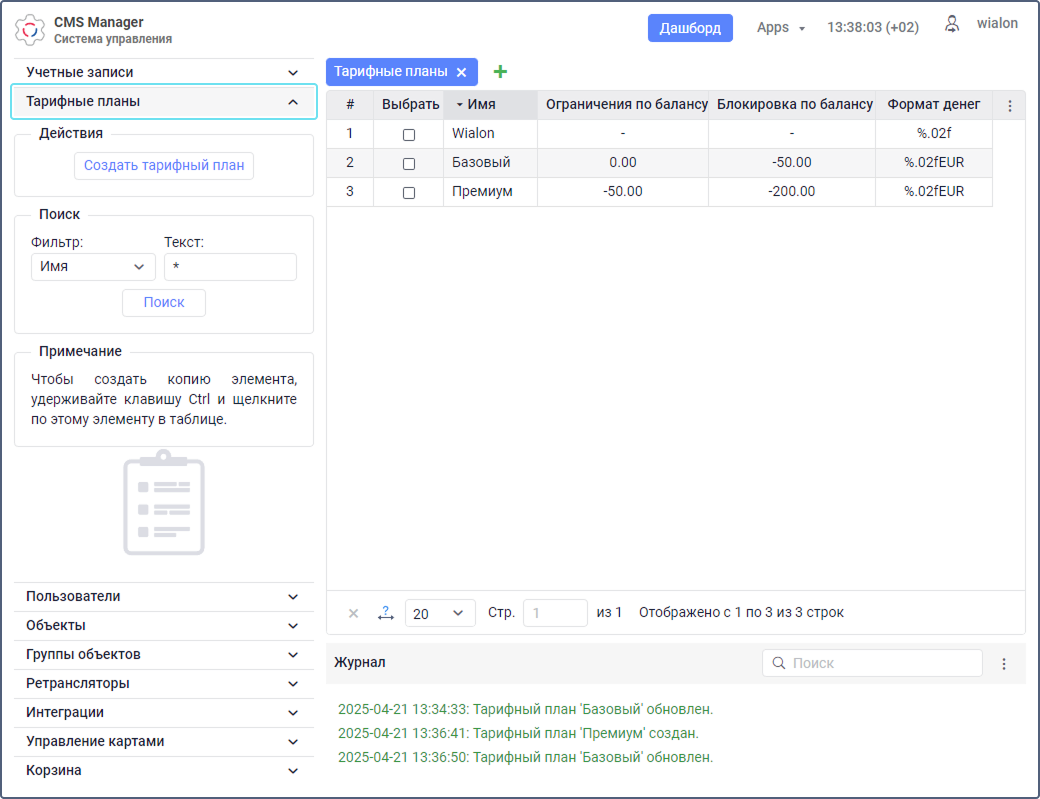Switch to the Тарифные планы tab
The width and height of the screenshot is (1040, 799).
[x=391, y=72]
